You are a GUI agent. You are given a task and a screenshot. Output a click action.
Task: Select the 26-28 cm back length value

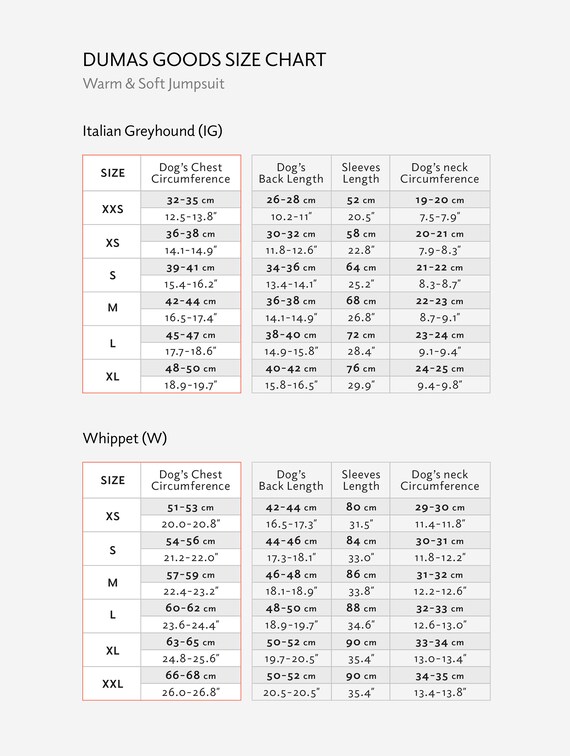291,200
